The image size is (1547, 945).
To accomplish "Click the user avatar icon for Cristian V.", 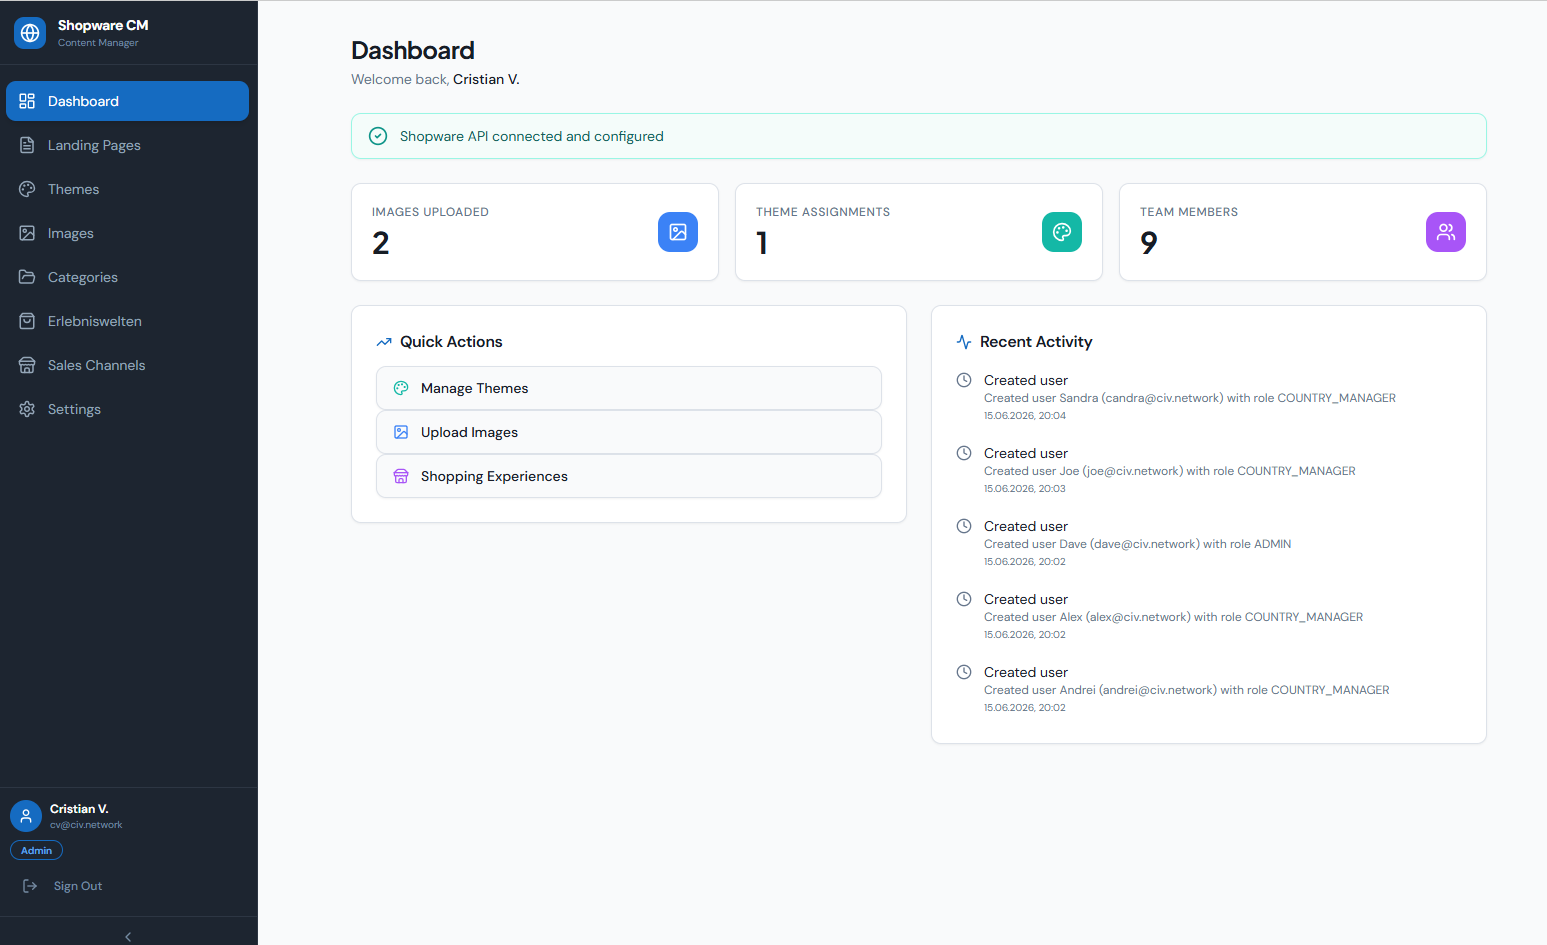I will [x=26, y=816].
